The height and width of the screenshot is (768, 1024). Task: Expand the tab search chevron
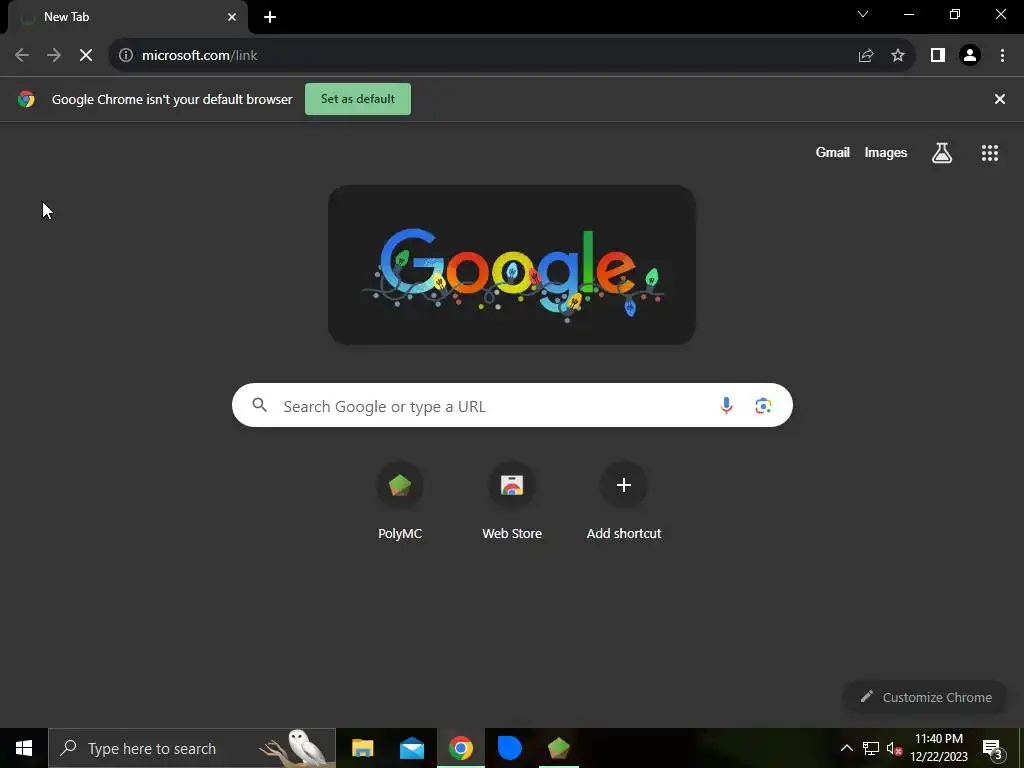[x=863, y=14]
